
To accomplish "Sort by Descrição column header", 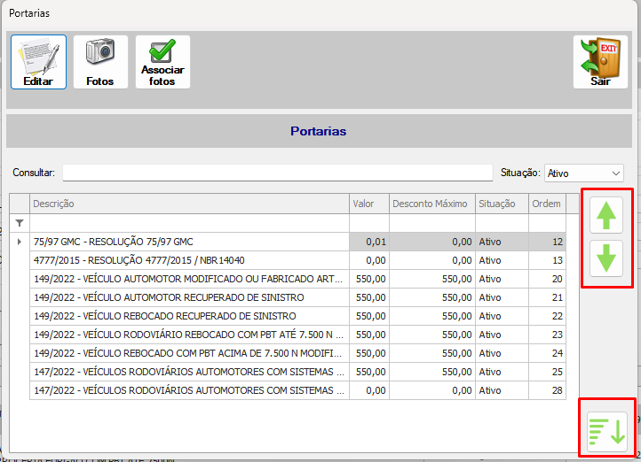I will (x=189, y=204).
